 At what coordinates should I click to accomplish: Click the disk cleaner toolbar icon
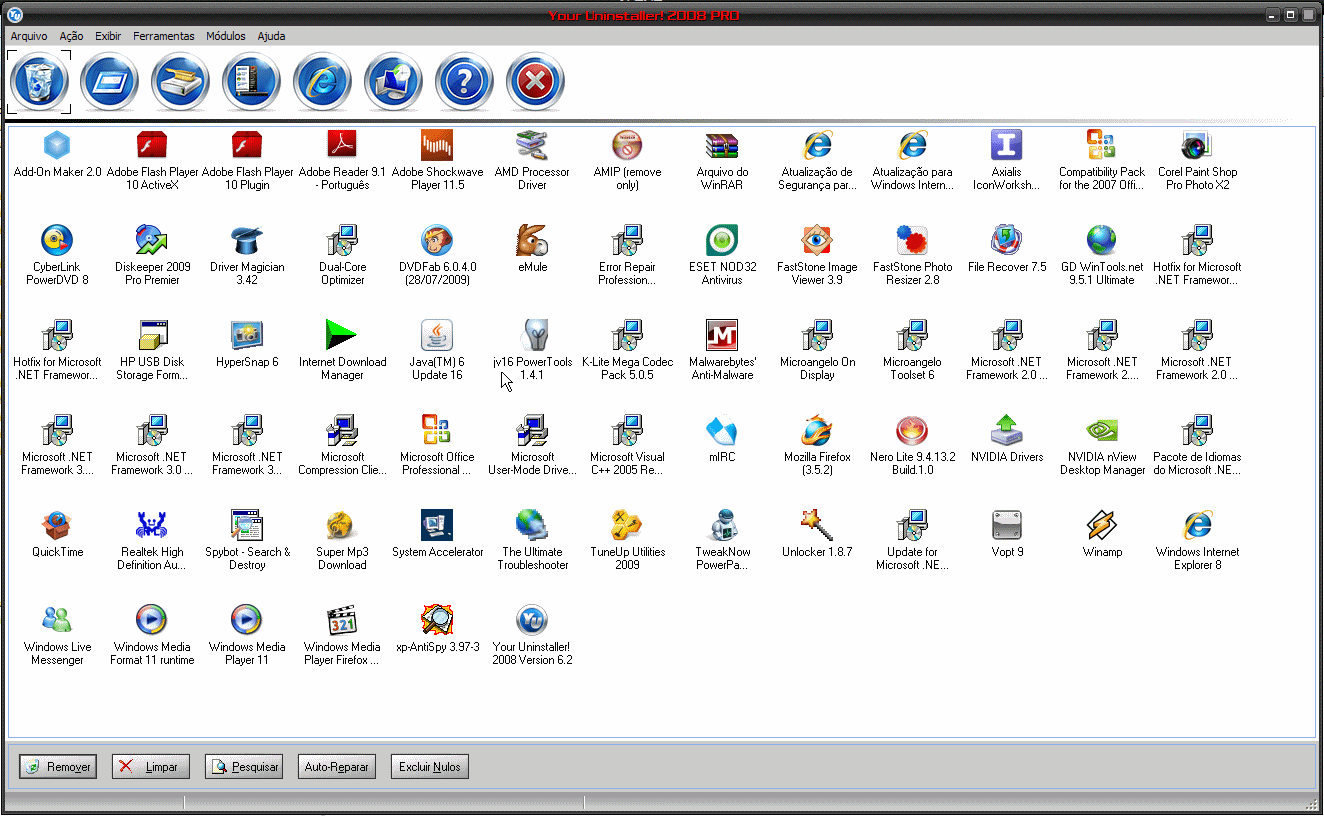pos(181,82)
